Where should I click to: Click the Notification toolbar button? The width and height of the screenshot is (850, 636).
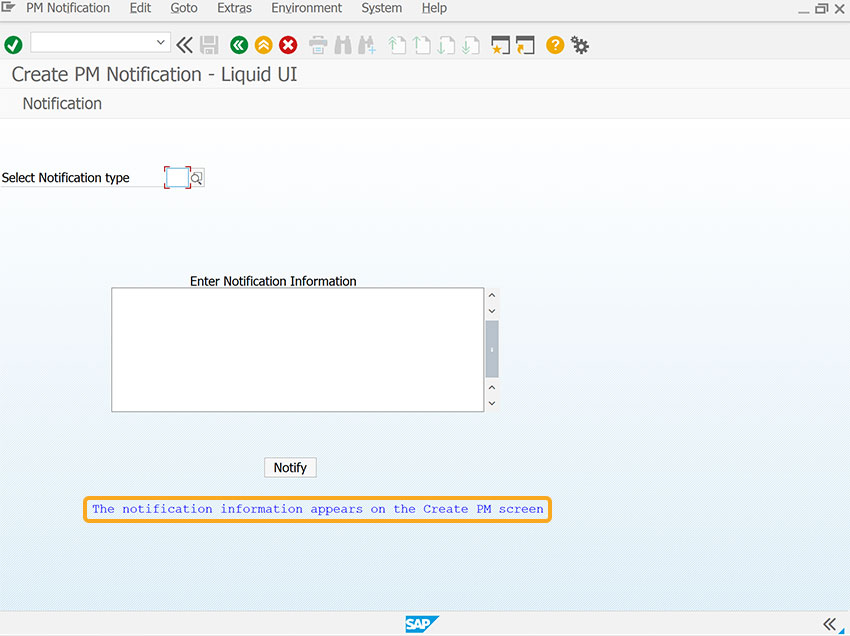[62, 104]
